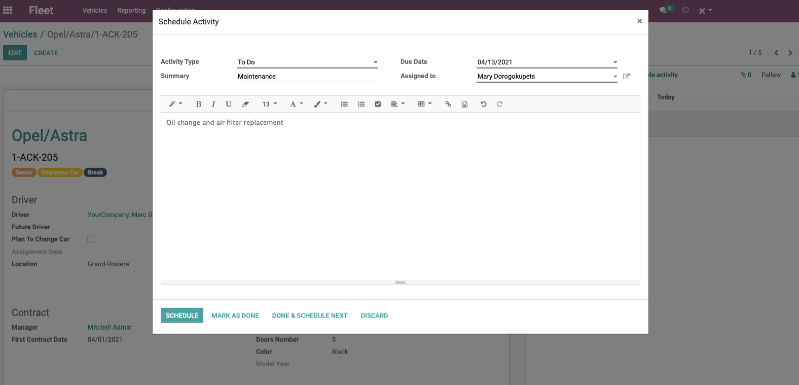This screenshot has height=385, width=799.
Task: Open the debug tools dropdown in navbar
Action: [705, 10]
